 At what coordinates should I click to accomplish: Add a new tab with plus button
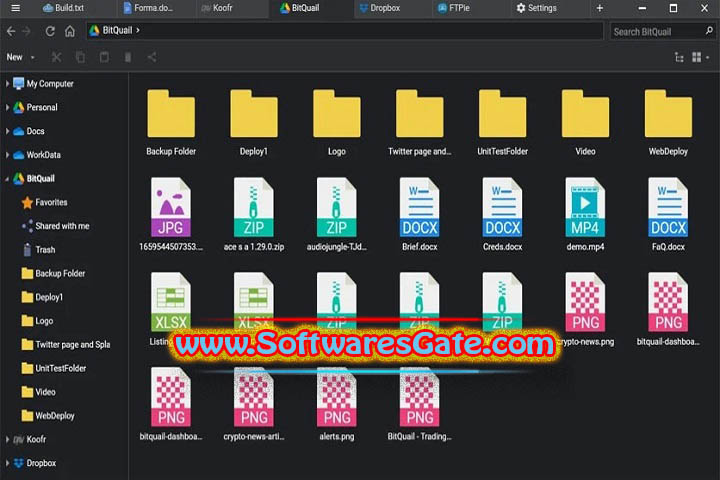pyautogui.click(x=600, y=8)
